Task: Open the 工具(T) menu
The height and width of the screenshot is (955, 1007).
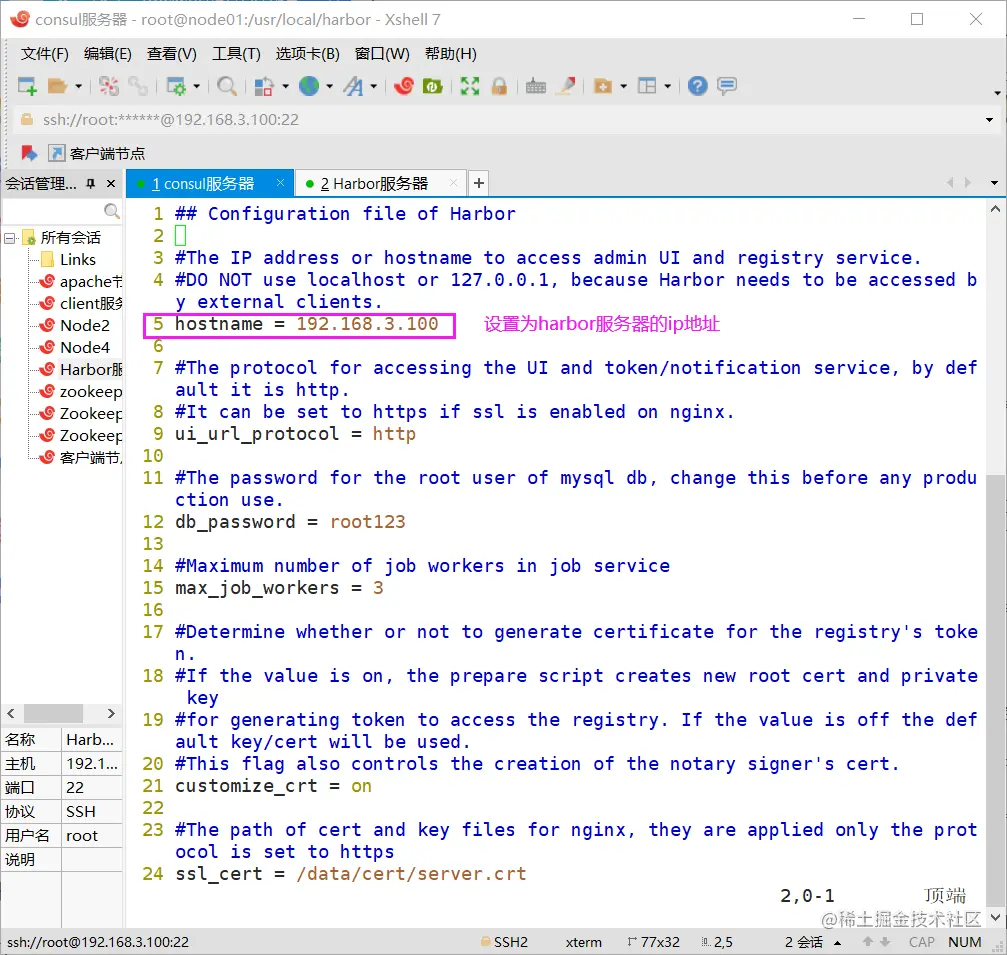Action: (x=236, y=54)
